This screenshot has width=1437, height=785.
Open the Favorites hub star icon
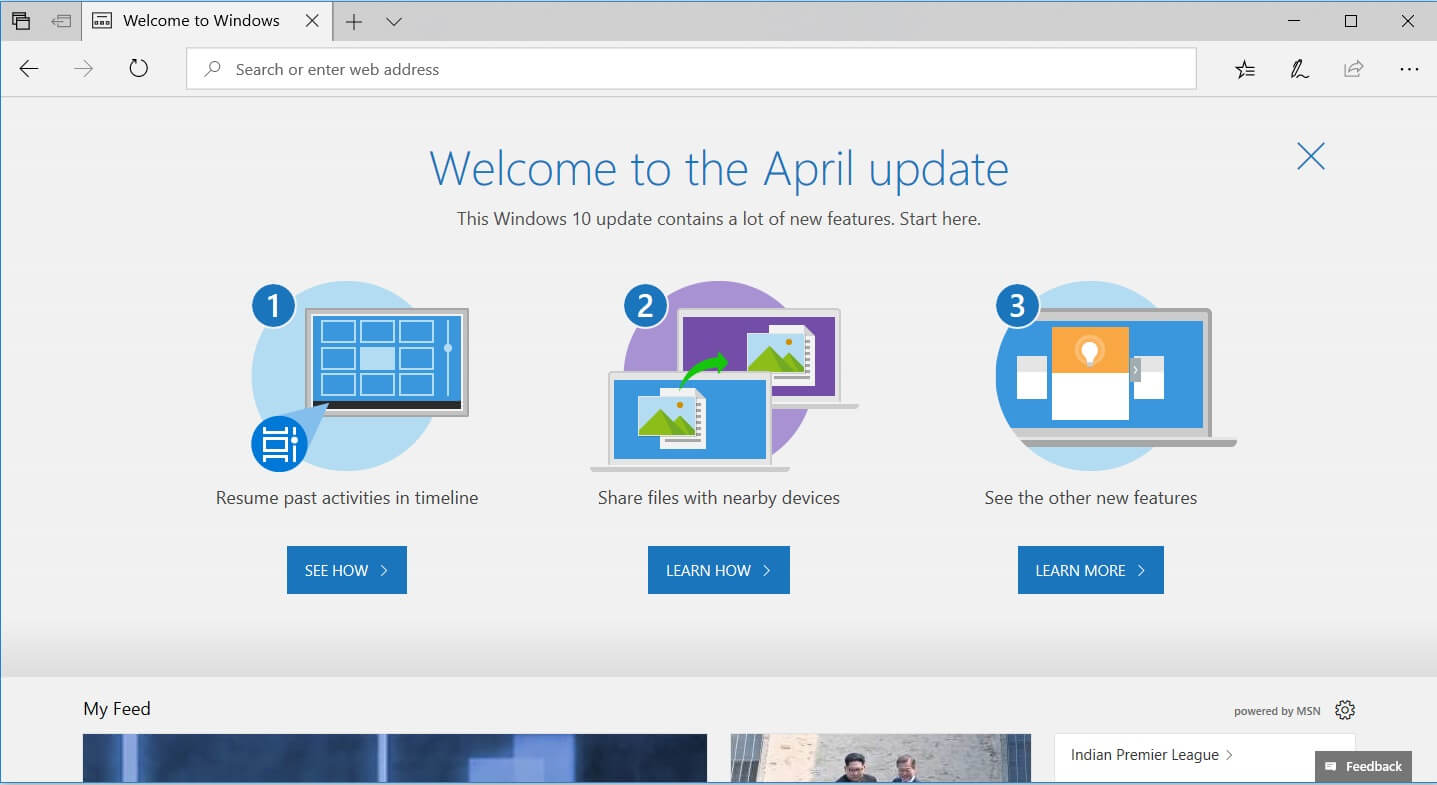pyautogui.click(x=1245, y=69)
